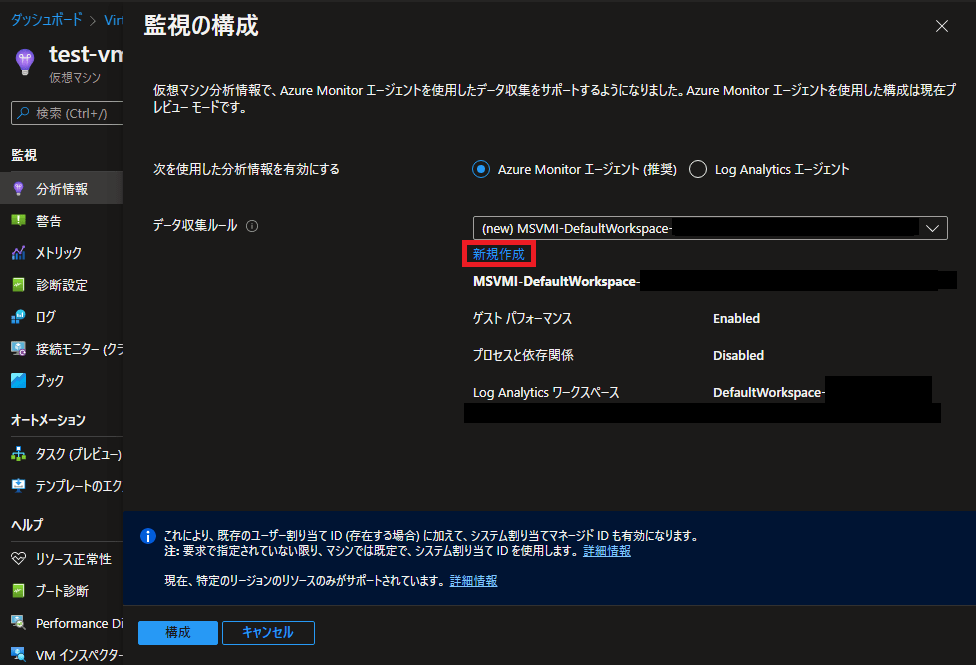Click the データ収集ルール label
Image resolution: width=976 pixels, height=665 pixels.
(195, 225)
